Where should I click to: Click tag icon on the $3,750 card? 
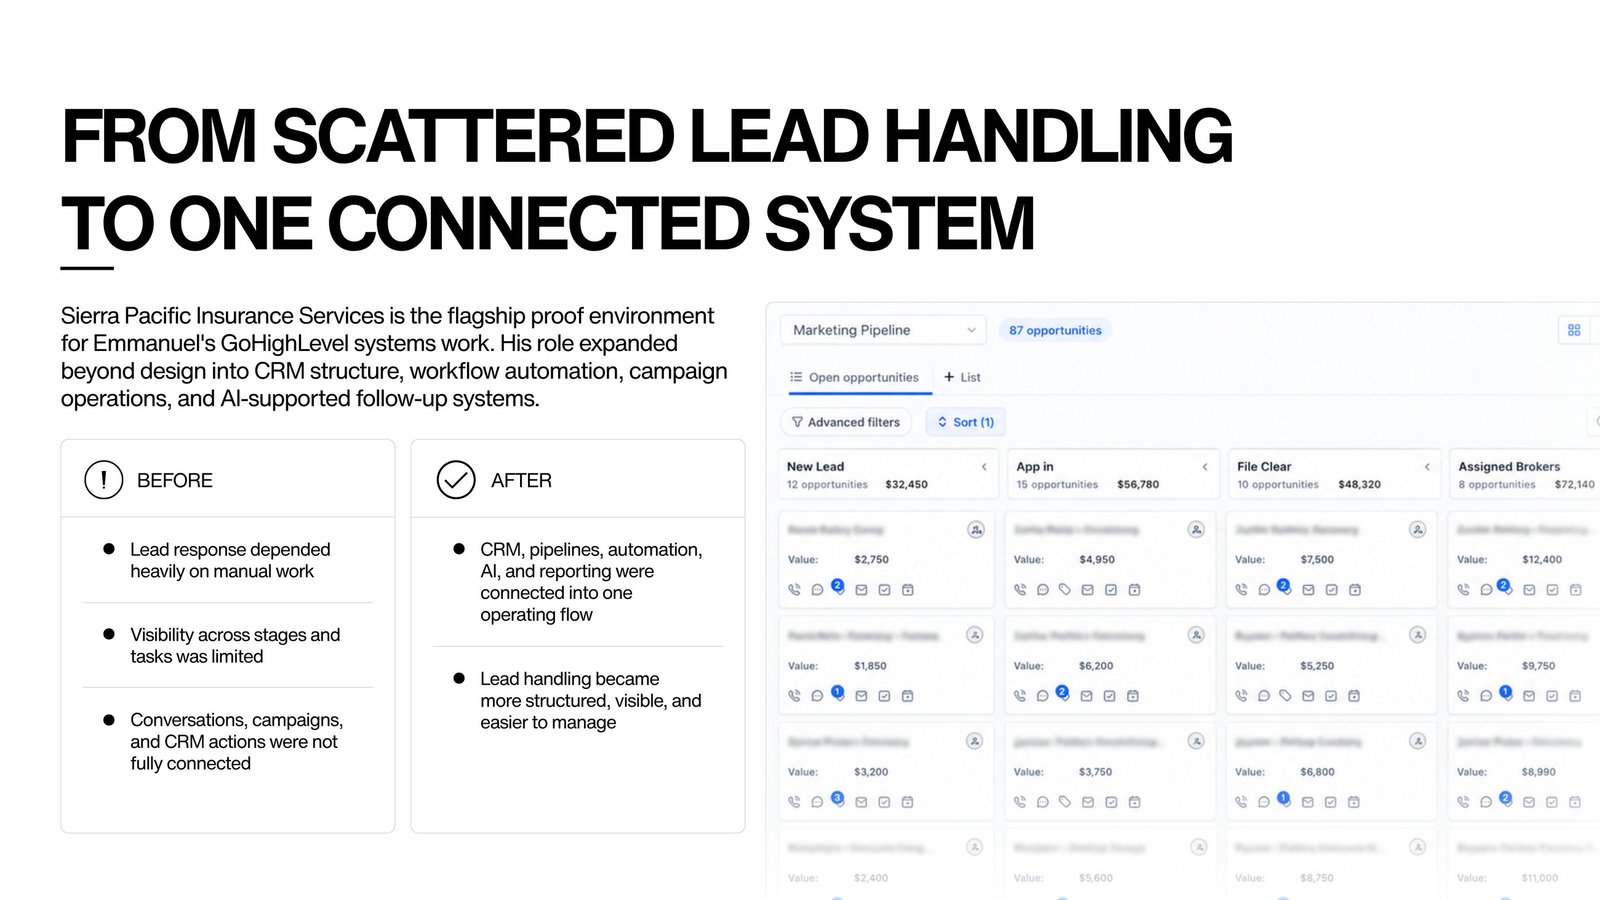[x=1065, y=802]
